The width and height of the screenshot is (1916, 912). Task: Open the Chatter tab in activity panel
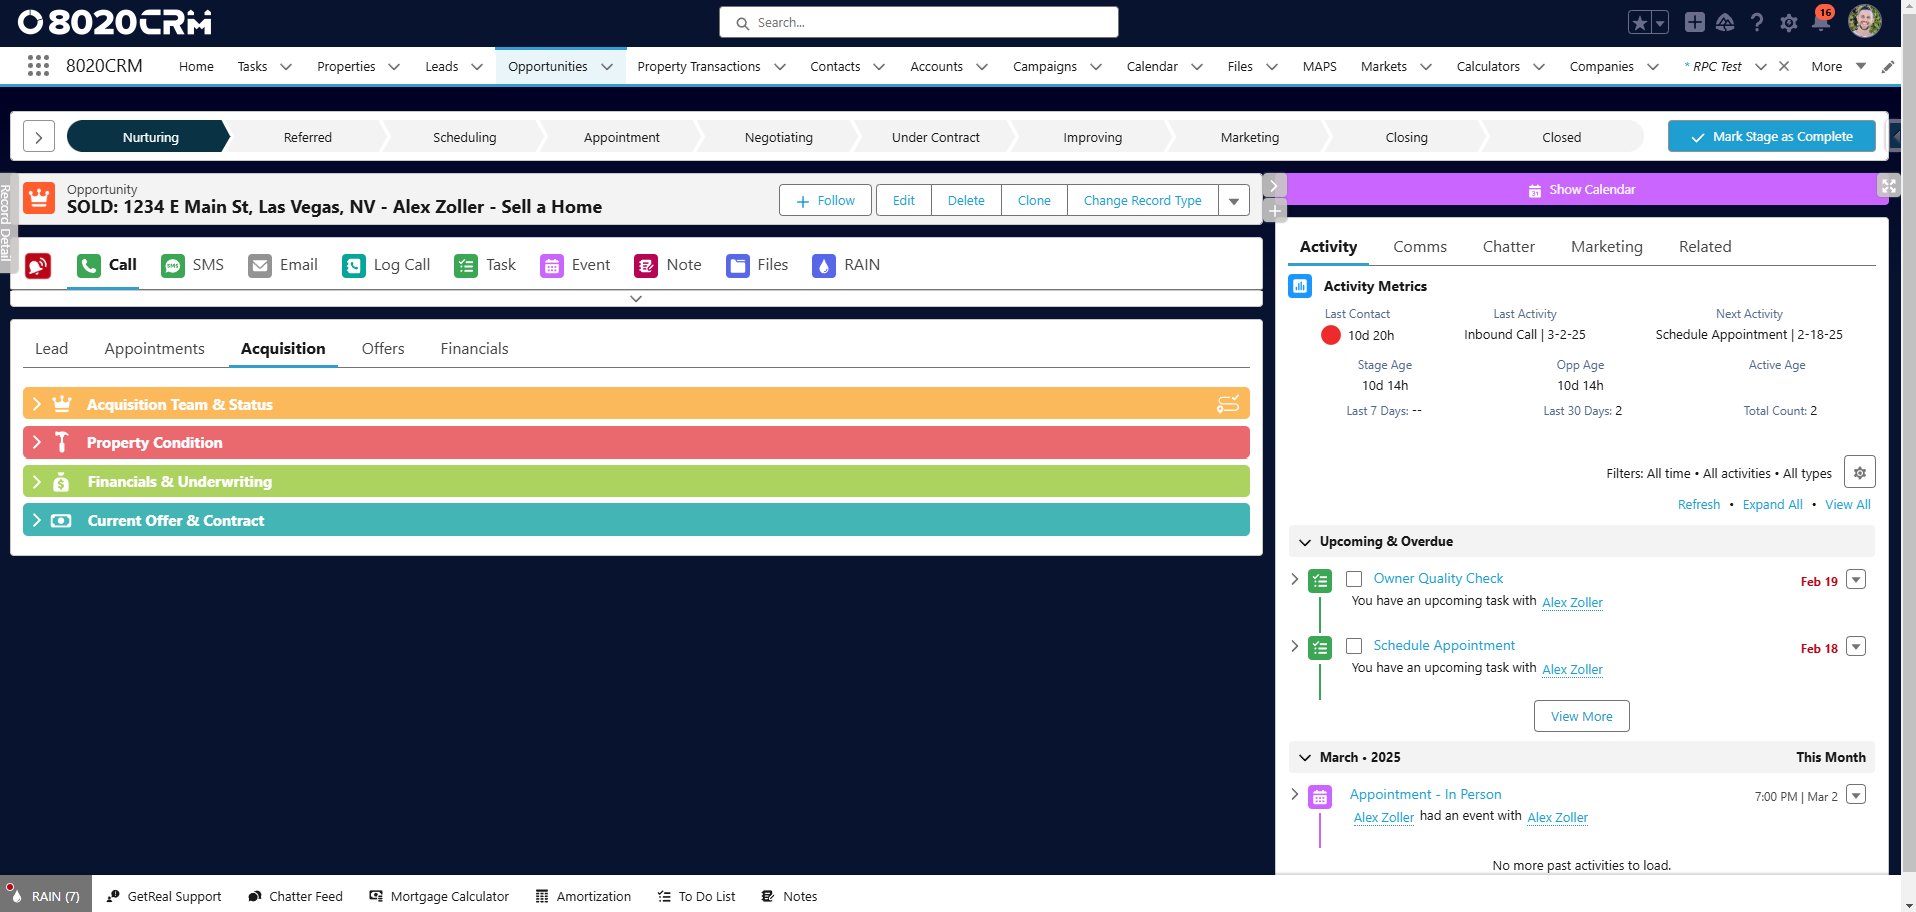point(1508,246)
